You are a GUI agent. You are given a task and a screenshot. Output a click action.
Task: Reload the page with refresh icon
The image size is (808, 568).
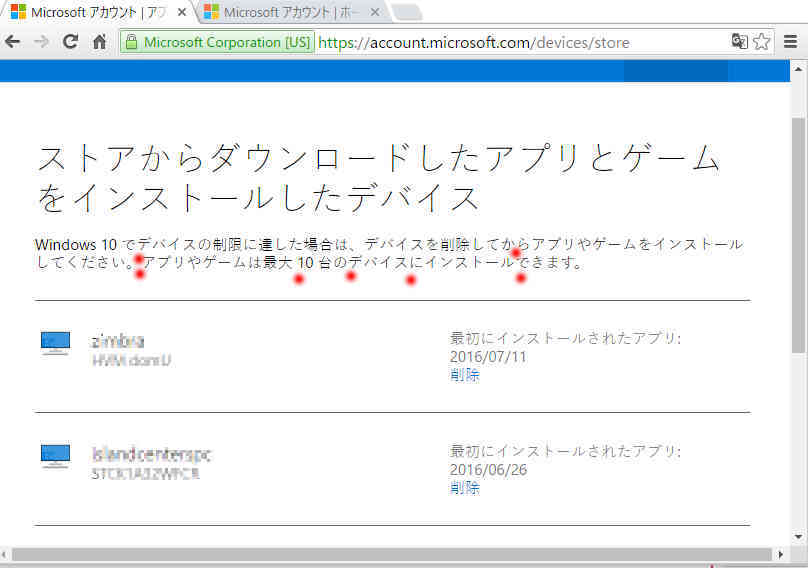(70, 42)
